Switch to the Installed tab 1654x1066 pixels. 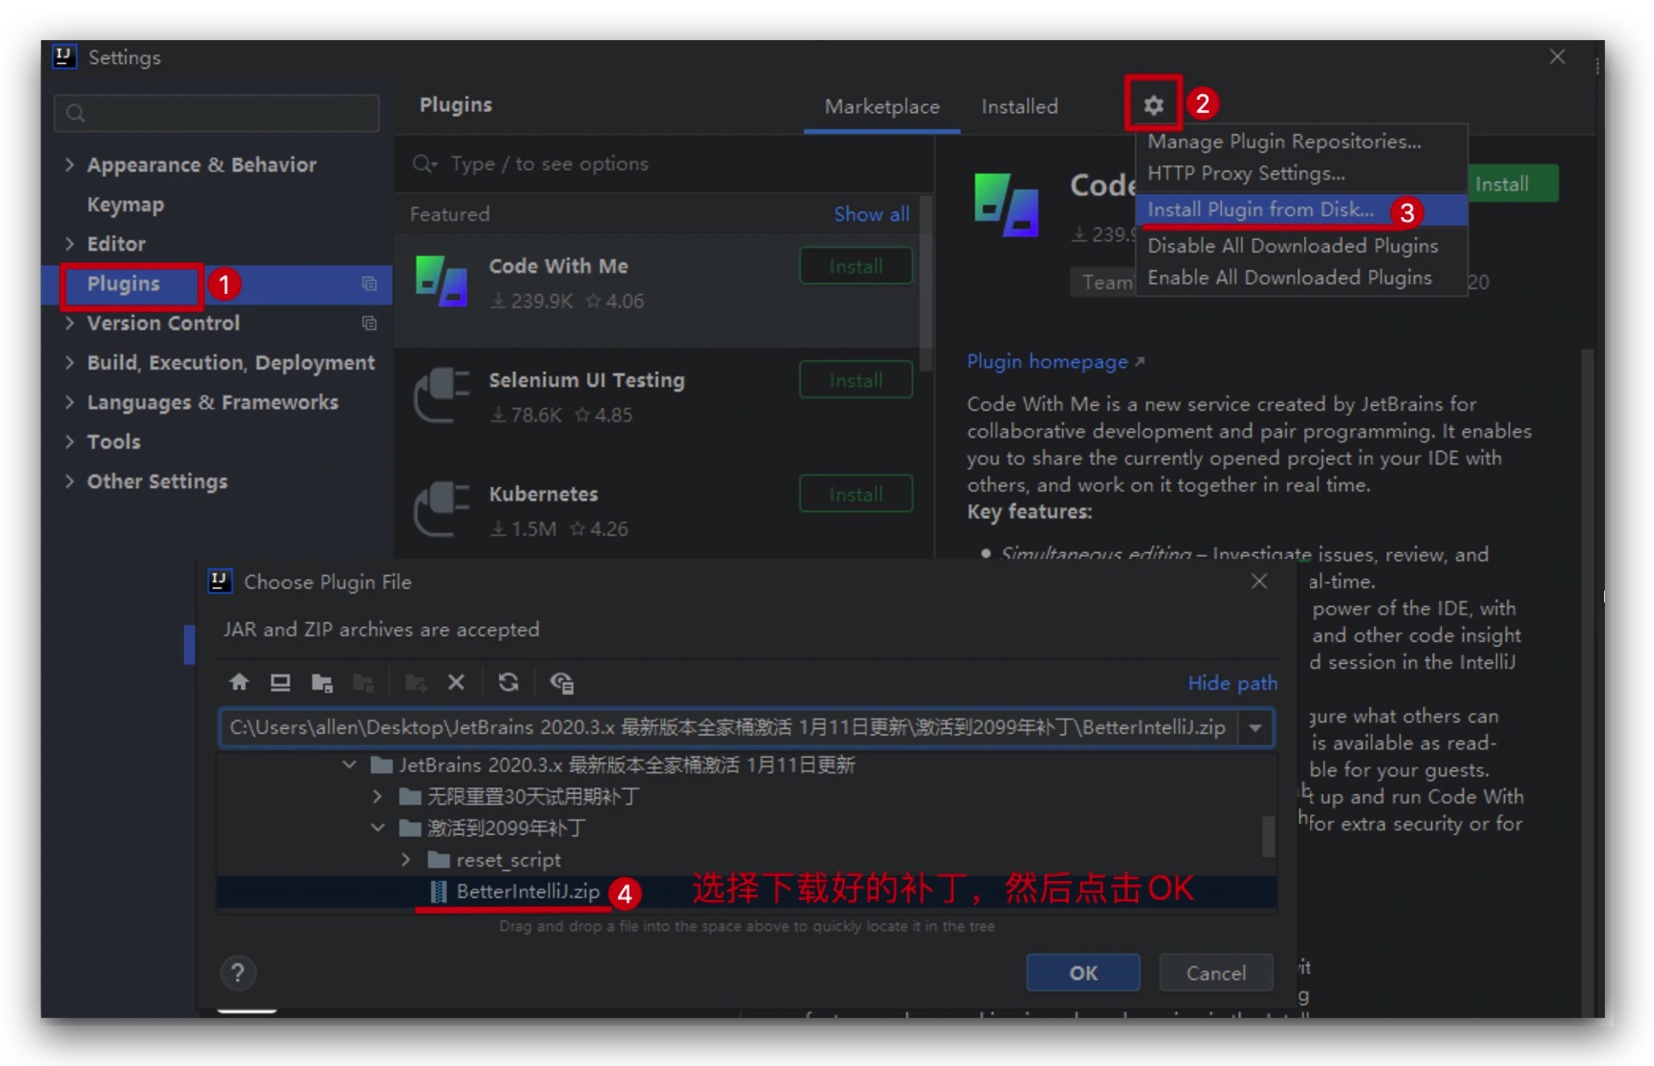1019,106
